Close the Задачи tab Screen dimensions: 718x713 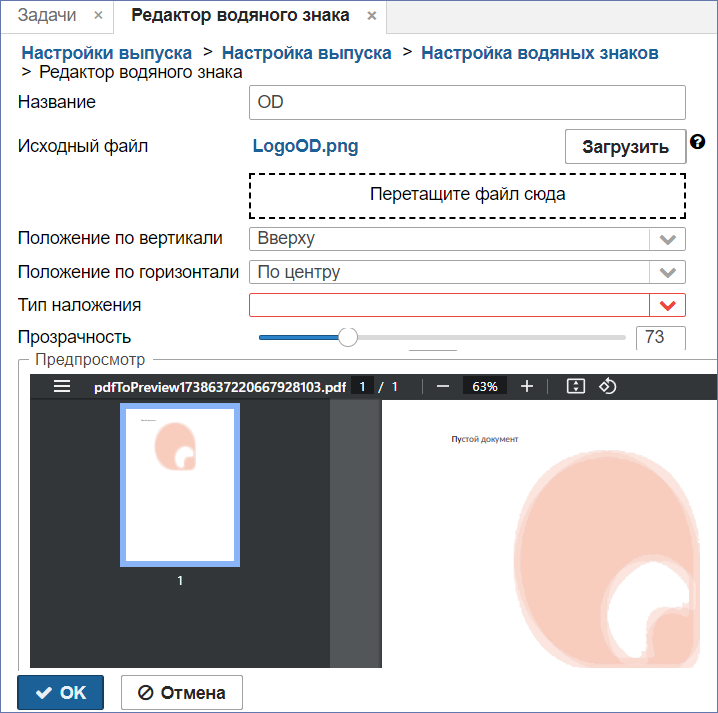click(x=98, y=16)
